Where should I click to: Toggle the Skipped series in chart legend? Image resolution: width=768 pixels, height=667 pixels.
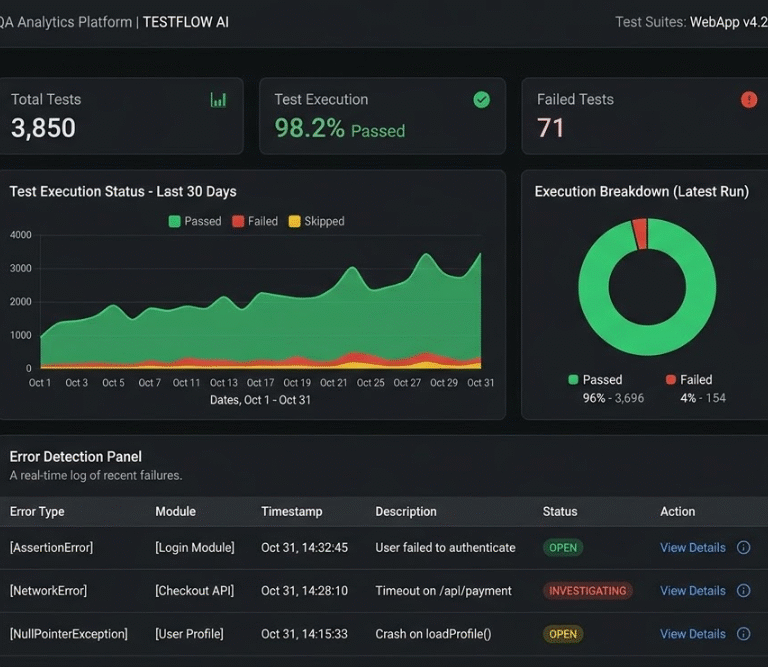point(316,221)
